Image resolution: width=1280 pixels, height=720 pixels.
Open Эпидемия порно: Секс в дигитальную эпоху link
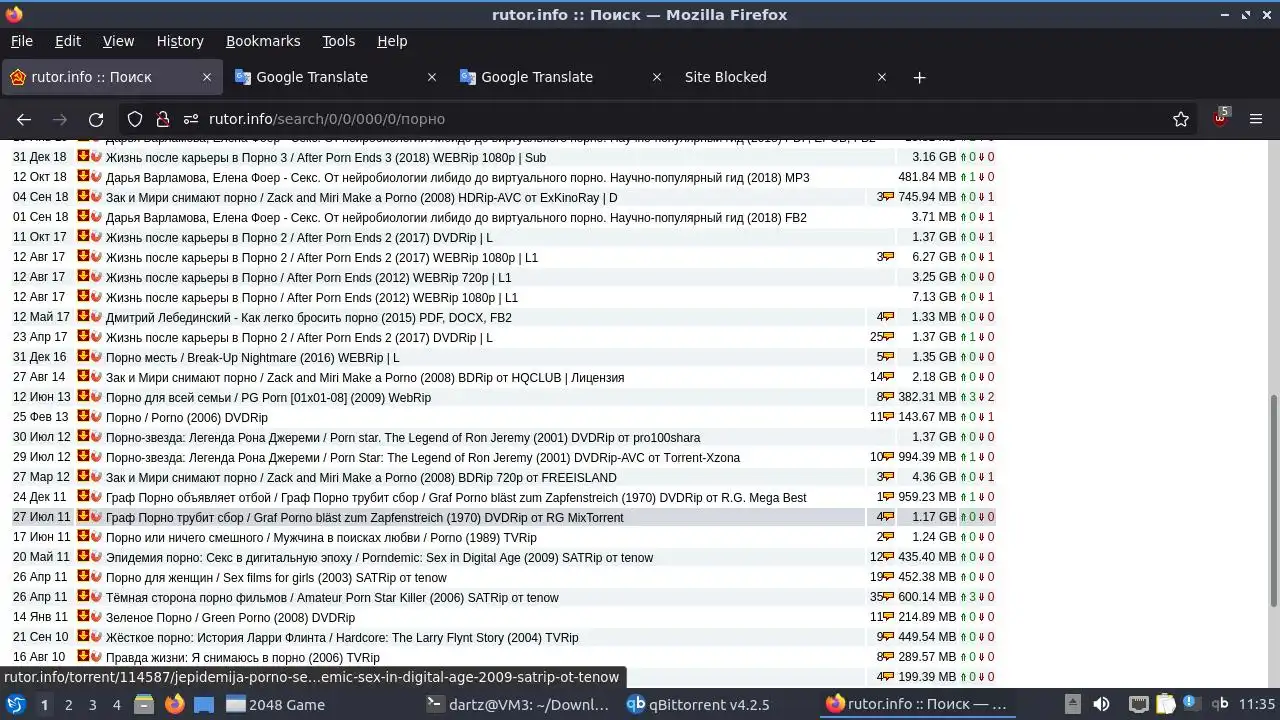[x=379, y=558]
